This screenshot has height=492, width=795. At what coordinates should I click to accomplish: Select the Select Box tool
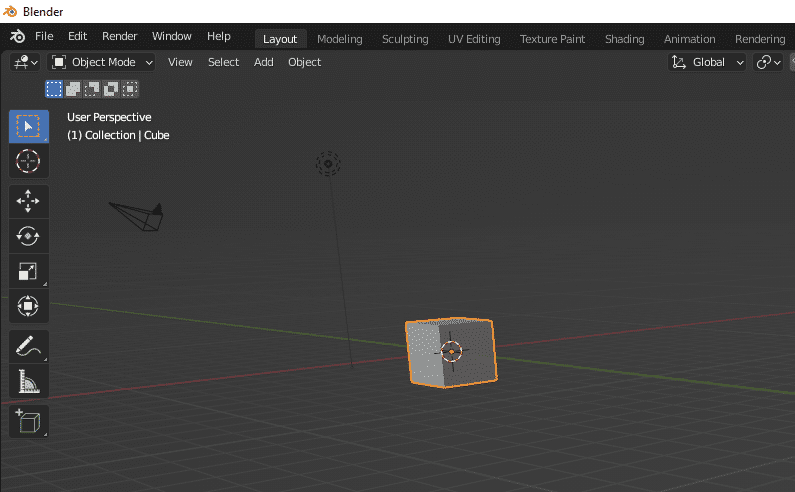pos(28,127)
